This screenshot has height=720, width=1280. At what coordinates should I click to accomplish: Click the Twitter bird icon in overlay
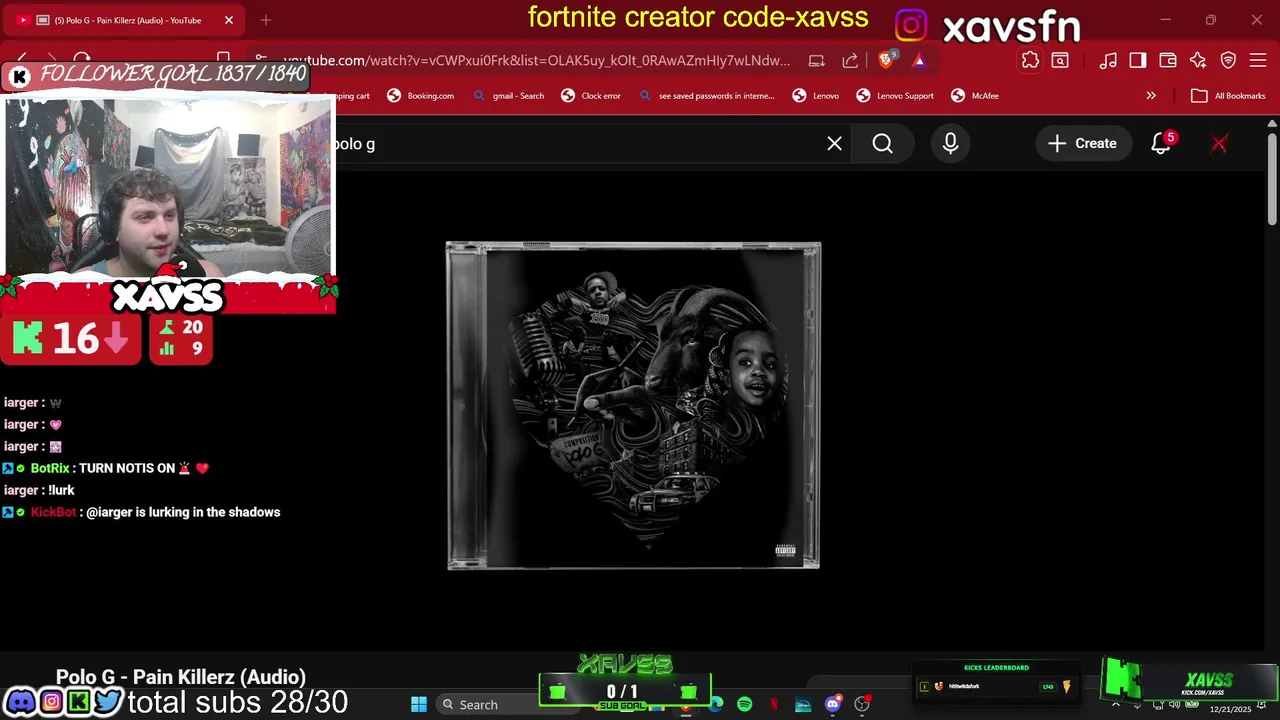(108, 702)
